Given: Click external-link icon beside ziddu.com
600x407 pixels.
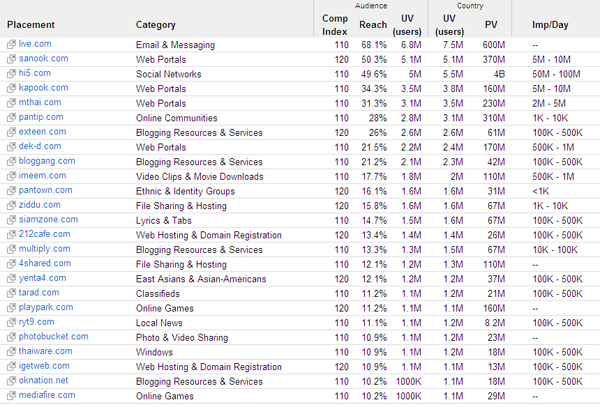Looking at the screenshot, I should (x=11, y=205).
